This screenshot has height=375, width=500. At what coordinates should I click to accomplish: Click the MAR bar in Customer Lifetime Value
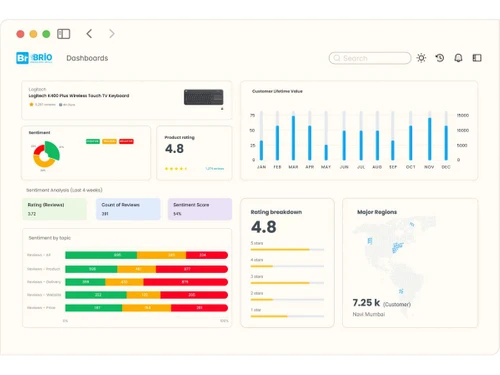coord(293,138)
